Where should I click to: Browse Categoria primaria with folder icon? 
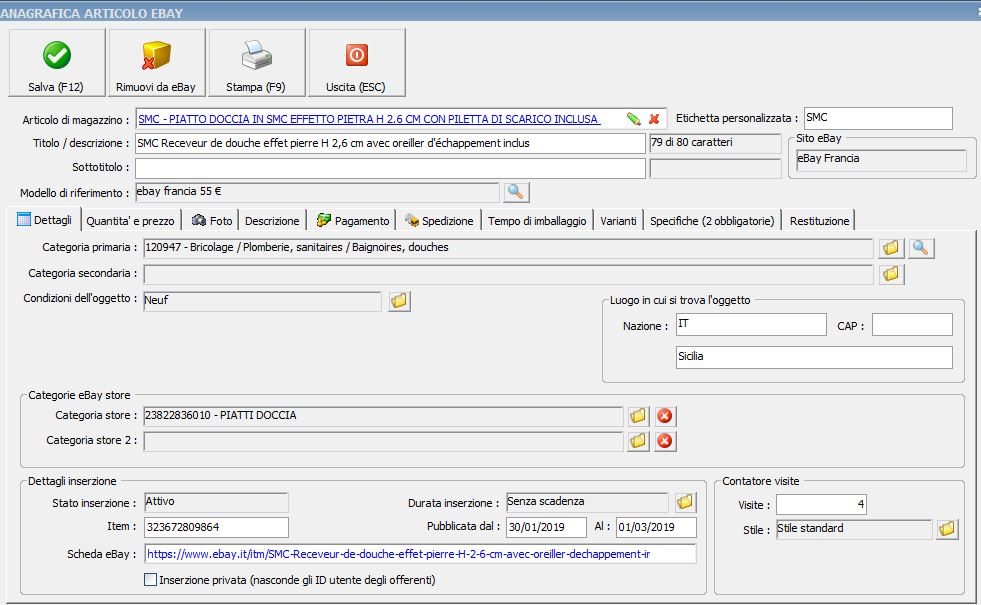click(891, 248)
